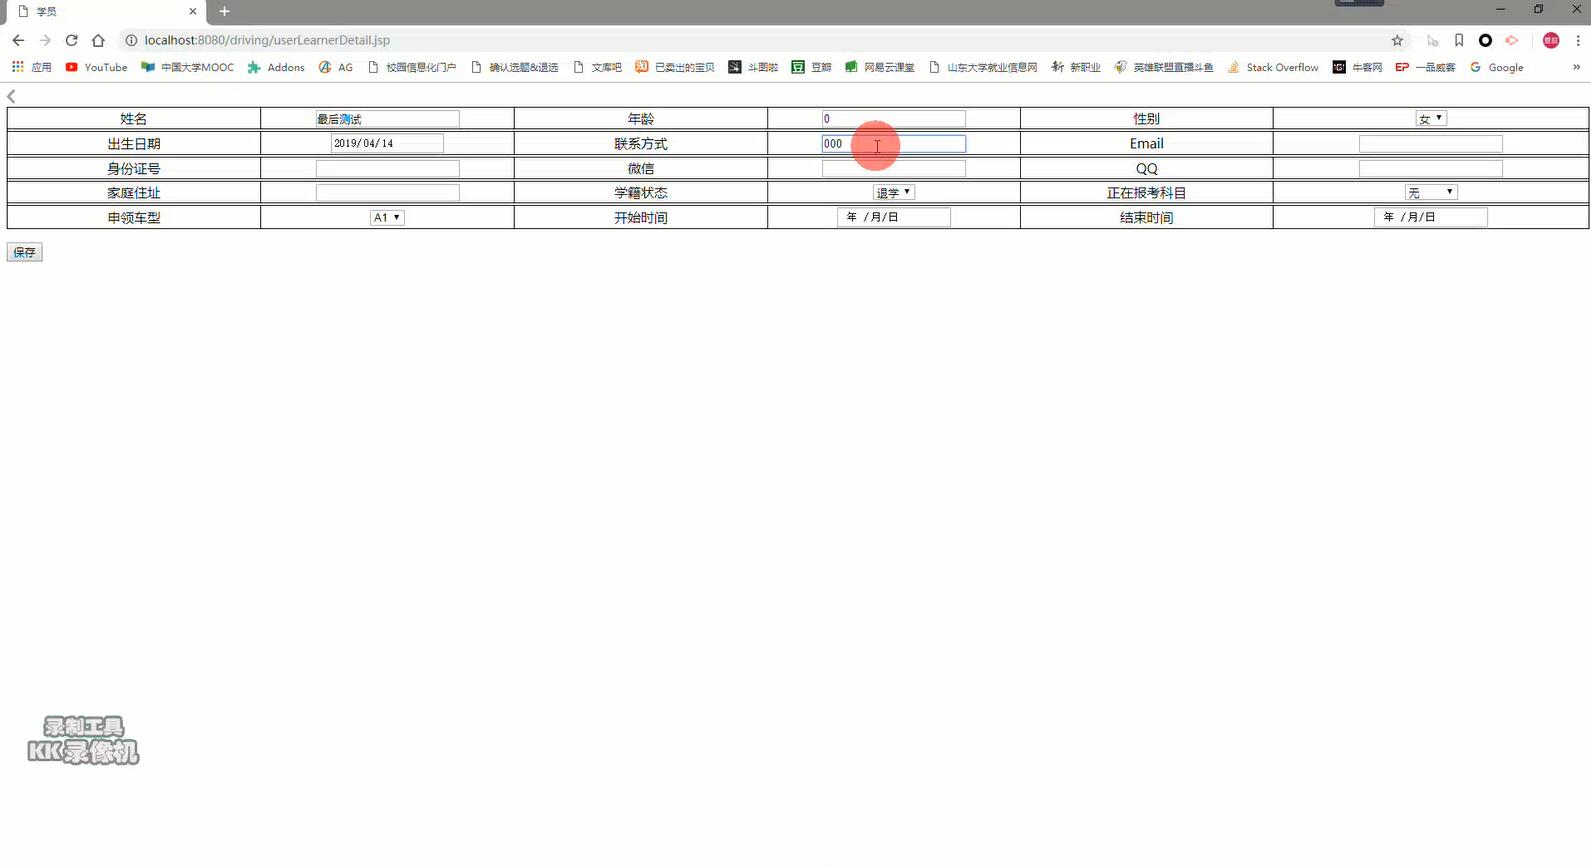Close the 学员 tab

(193, 11)
